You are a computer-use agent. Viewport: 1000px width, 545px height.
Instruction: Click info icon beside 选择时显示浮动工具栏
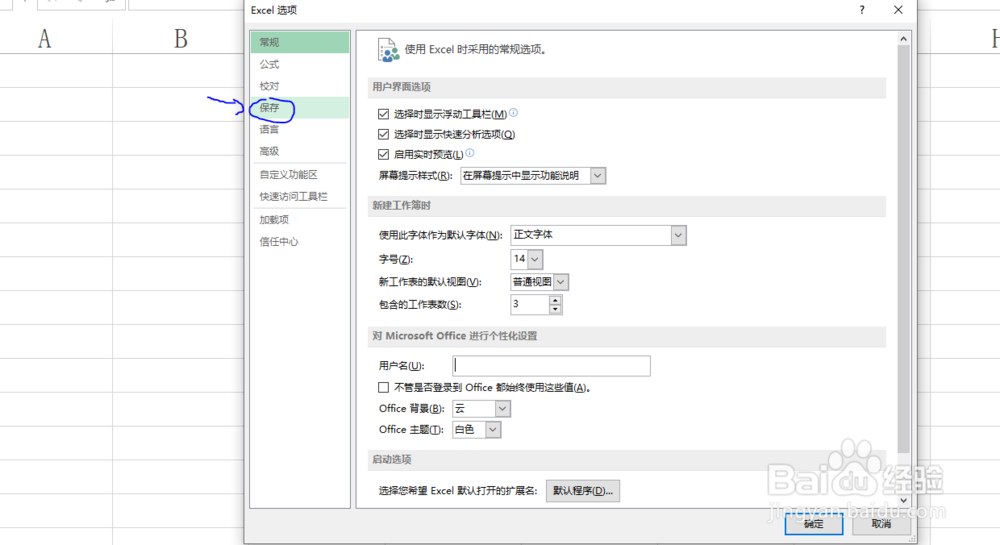tap(513, 113)
